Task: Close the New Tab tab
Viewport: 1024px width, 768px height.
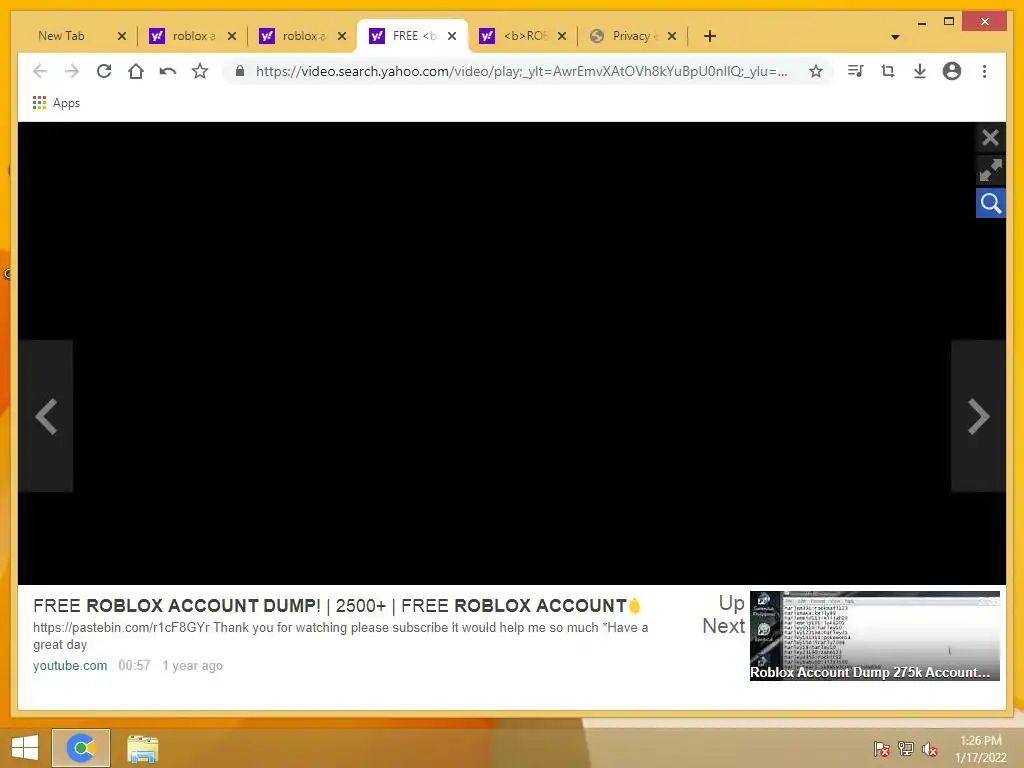Action: coord(121,37)
